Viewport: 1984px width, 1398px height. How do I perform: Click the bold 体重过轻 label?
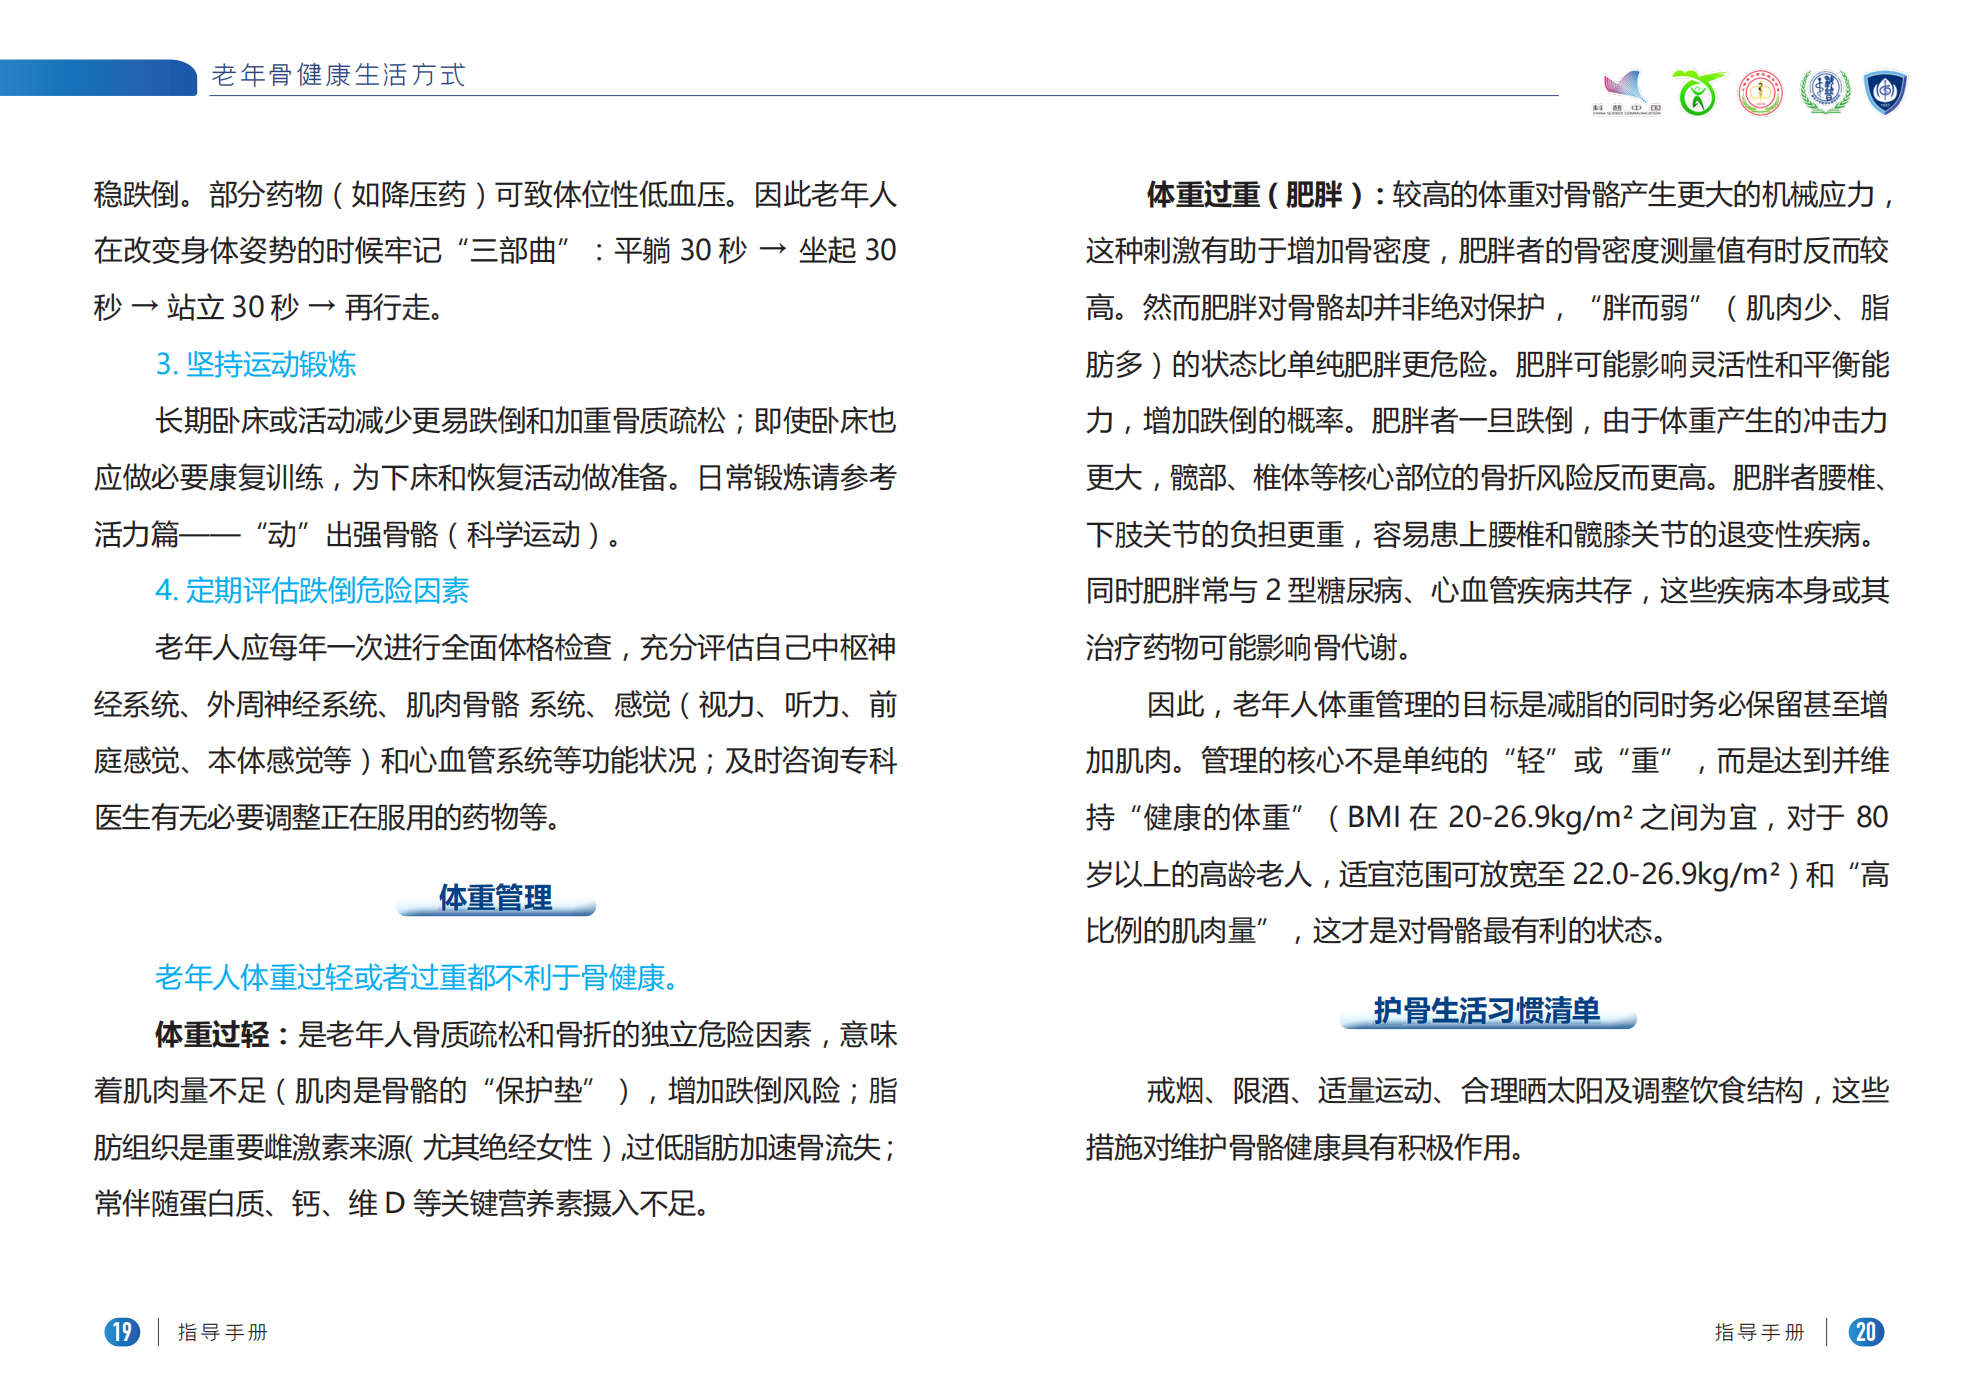211,1034
